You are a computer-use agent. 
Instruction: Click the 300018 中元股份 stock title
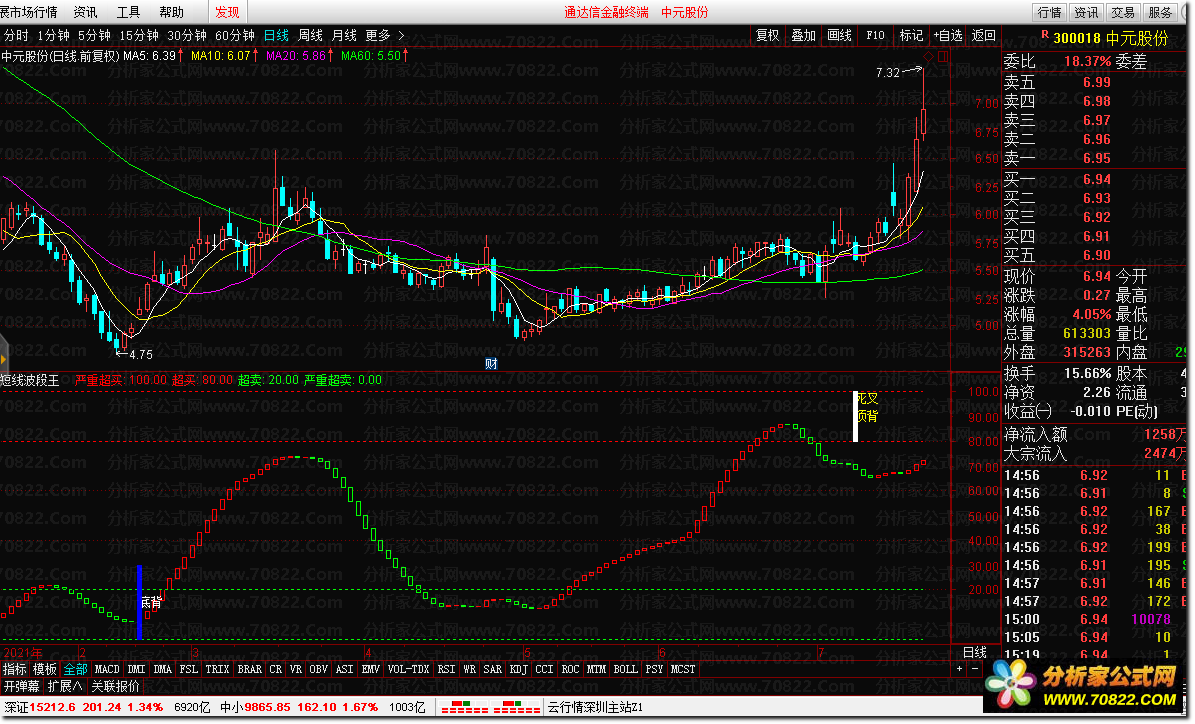tap(1110, 37)
